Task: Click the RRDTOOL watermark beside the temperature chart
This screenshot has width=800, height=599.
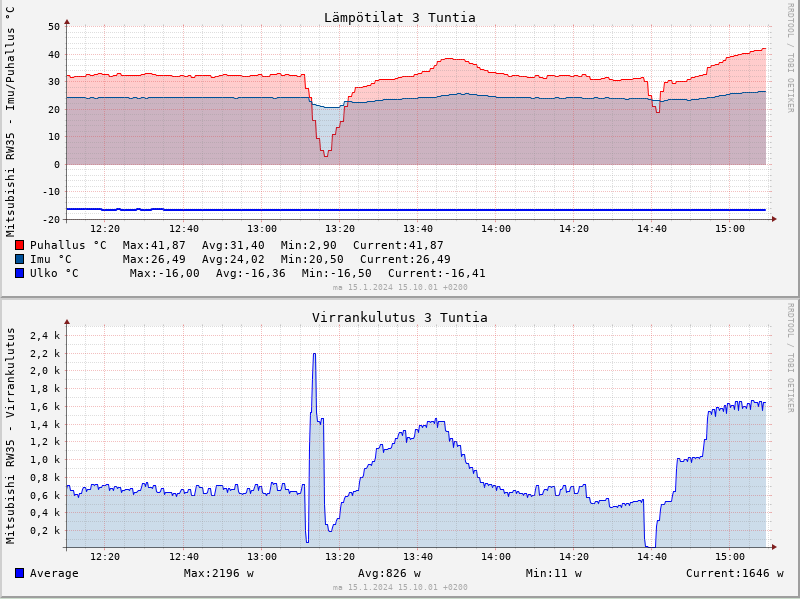Action: click(x=789, y=58)
